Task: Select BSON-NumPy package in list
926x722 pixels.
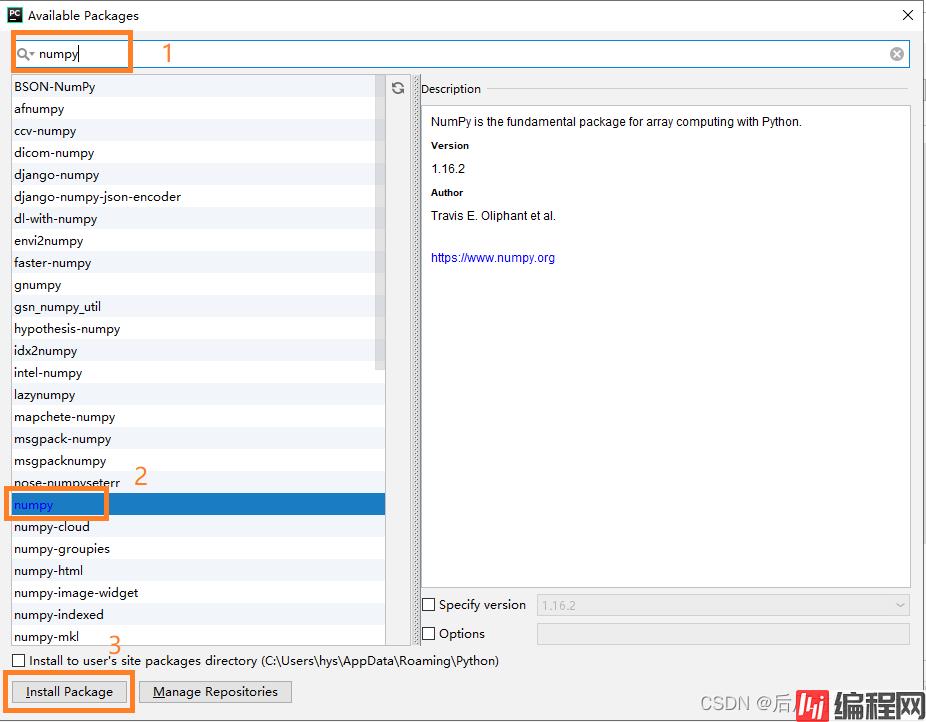Action: tap(55, 87)
